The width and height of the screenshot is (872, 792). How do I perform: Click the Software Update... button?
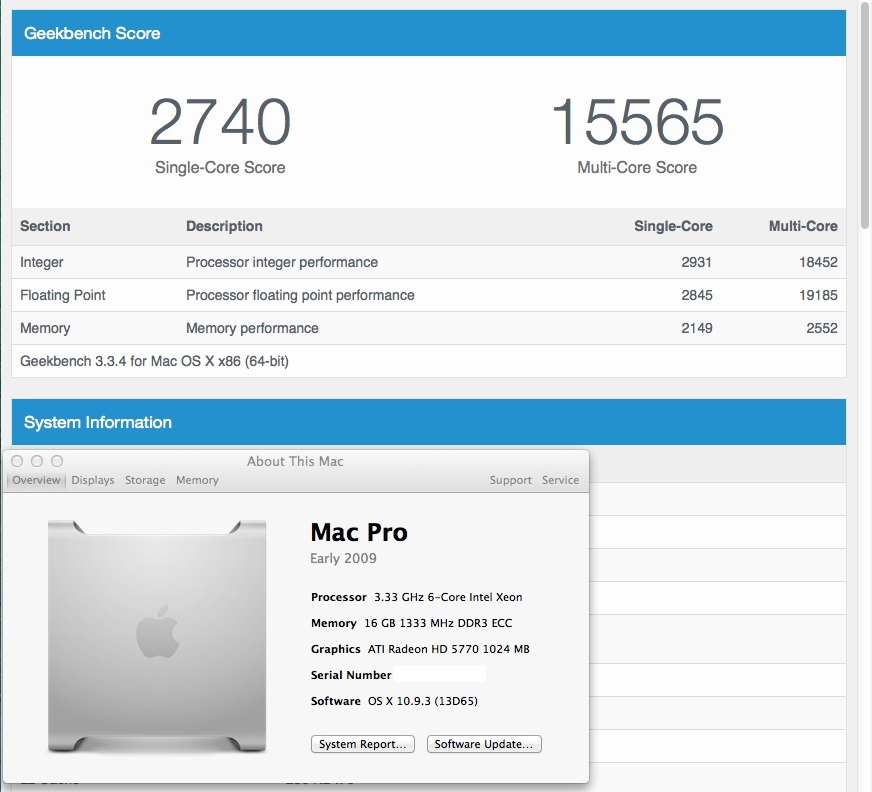[484, 744]
